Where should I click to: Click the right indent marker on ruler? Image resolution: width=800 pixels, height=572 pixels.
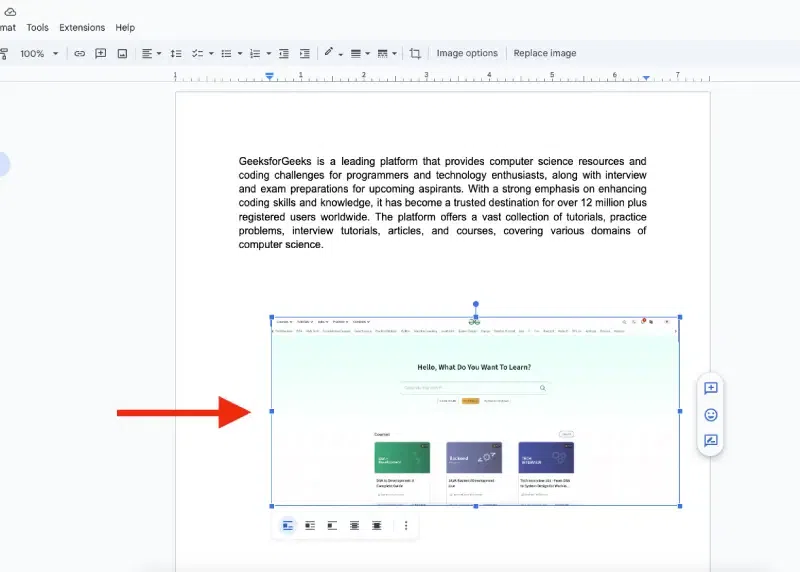646,78
